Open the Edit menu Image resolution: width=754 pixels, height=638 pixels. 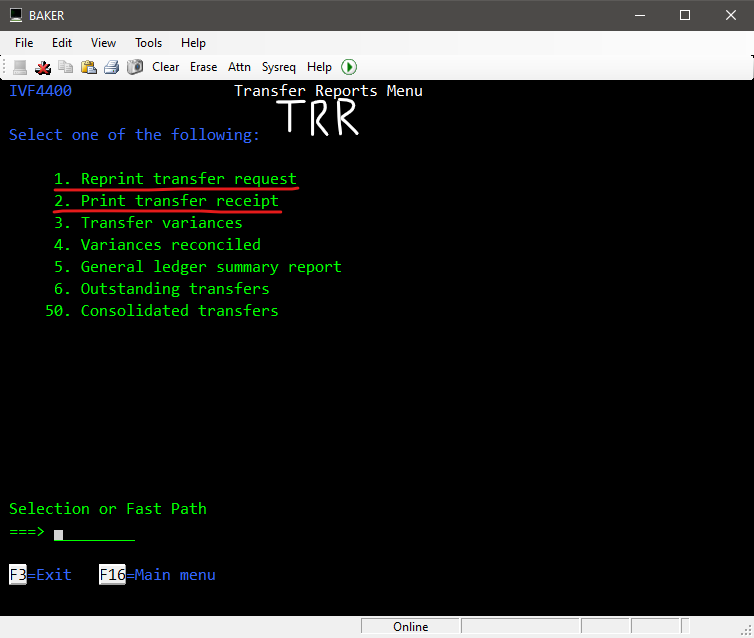62,43
